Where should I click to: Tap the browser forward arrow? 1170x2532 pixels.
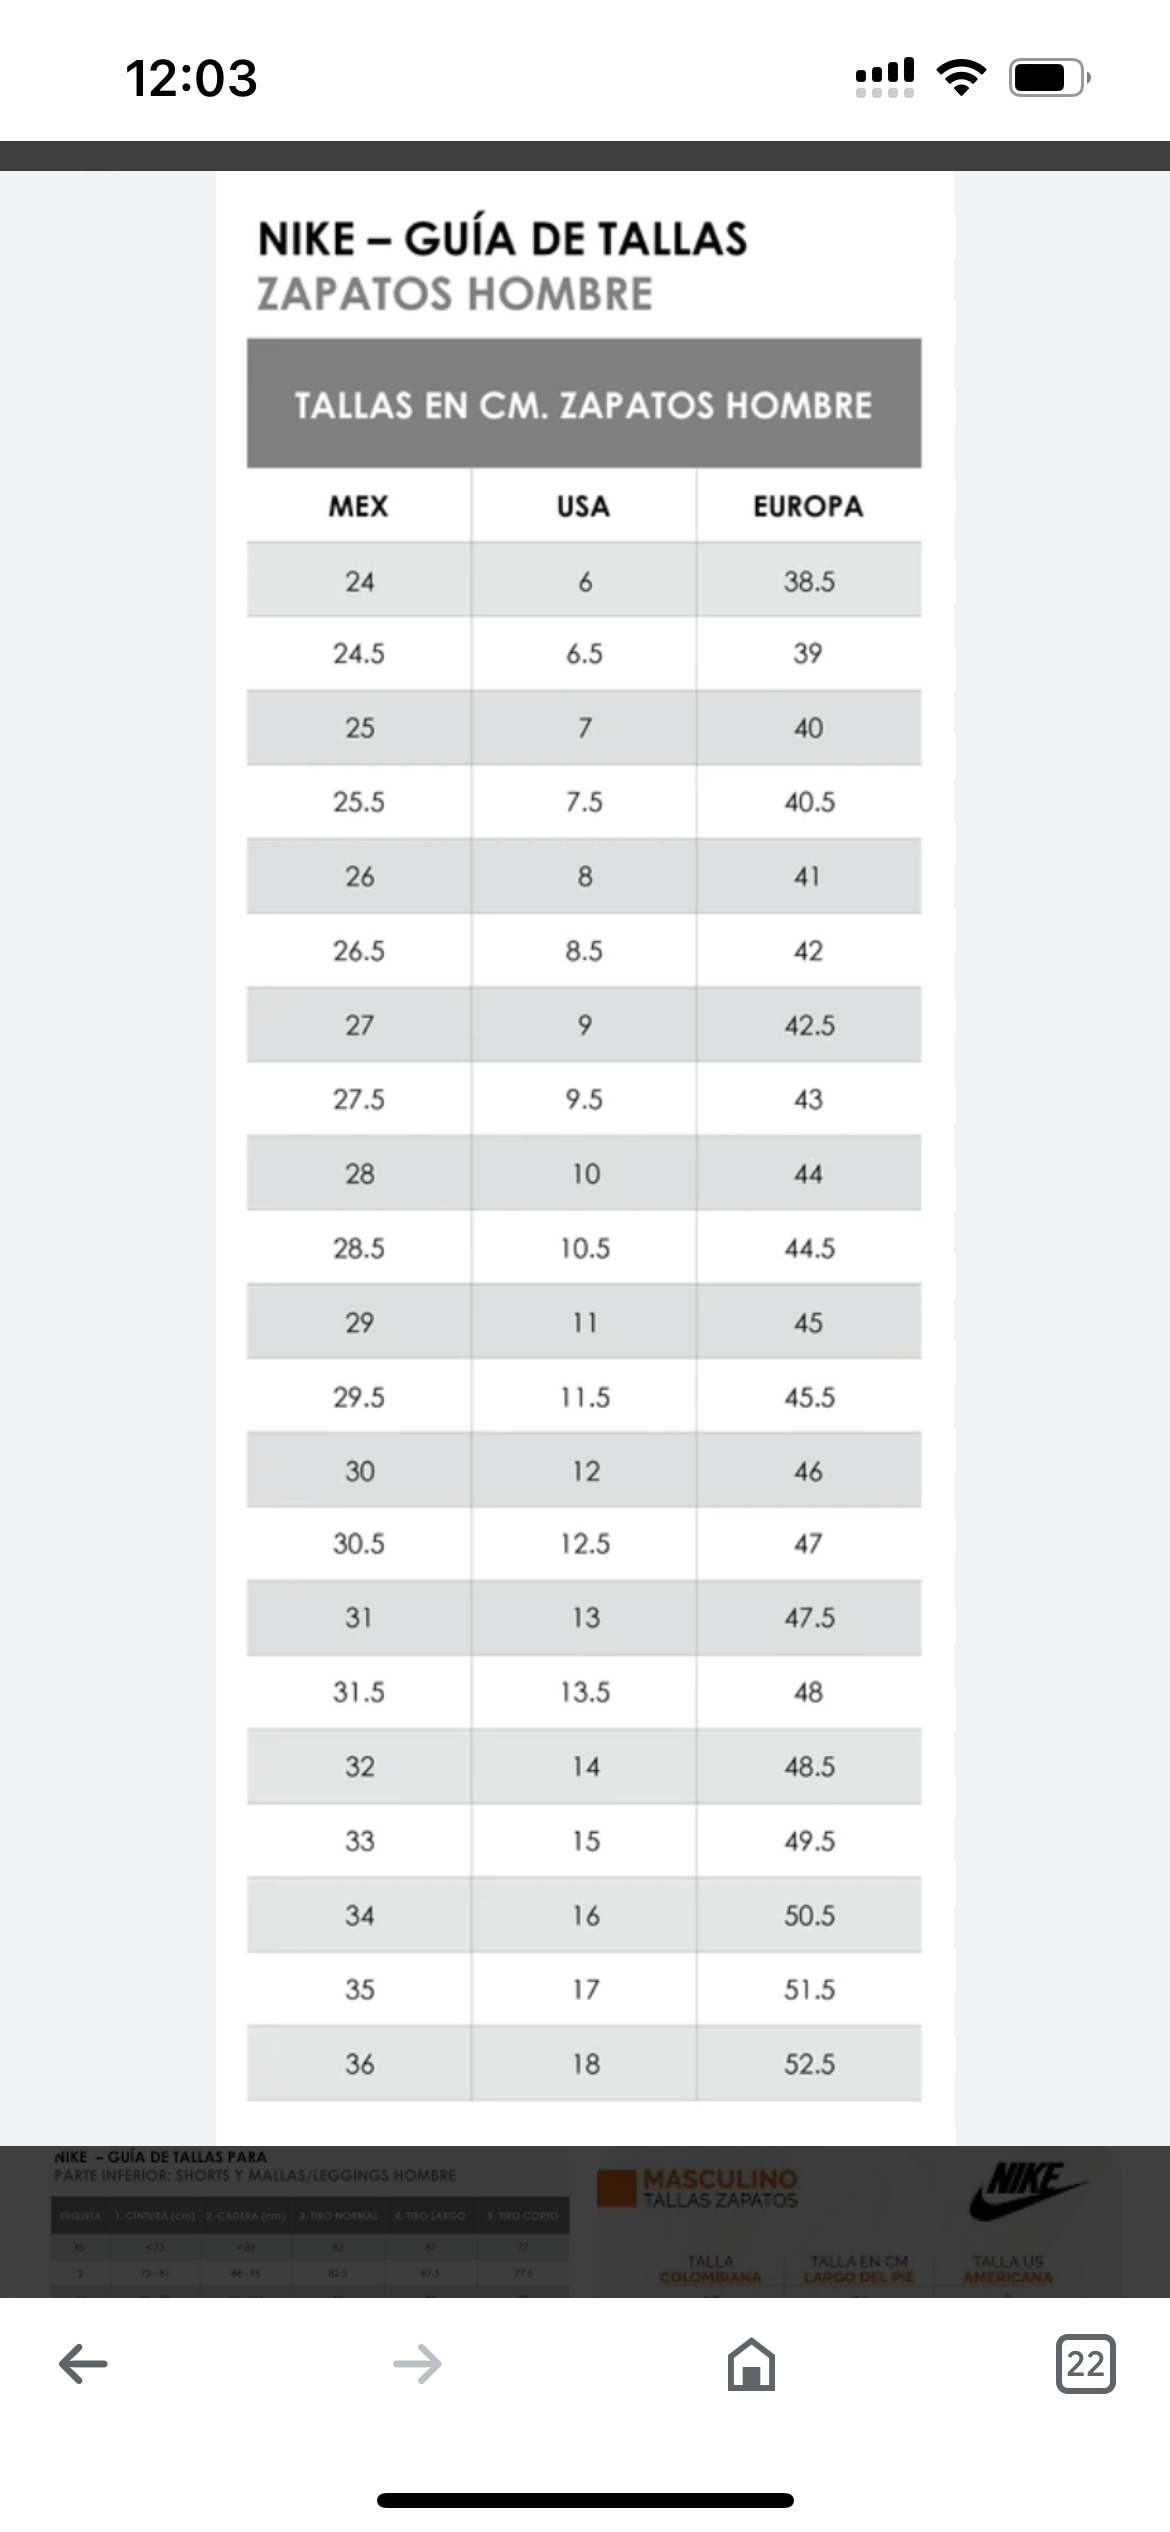[x=417, y=2364]
